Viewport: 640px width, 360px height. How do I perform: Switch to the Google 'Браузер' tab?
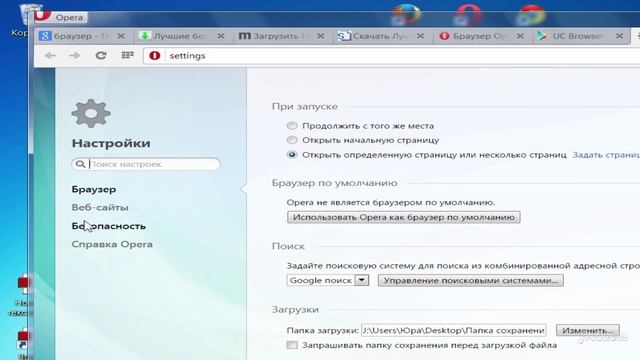pyautogui.click(x=84, y=36)
